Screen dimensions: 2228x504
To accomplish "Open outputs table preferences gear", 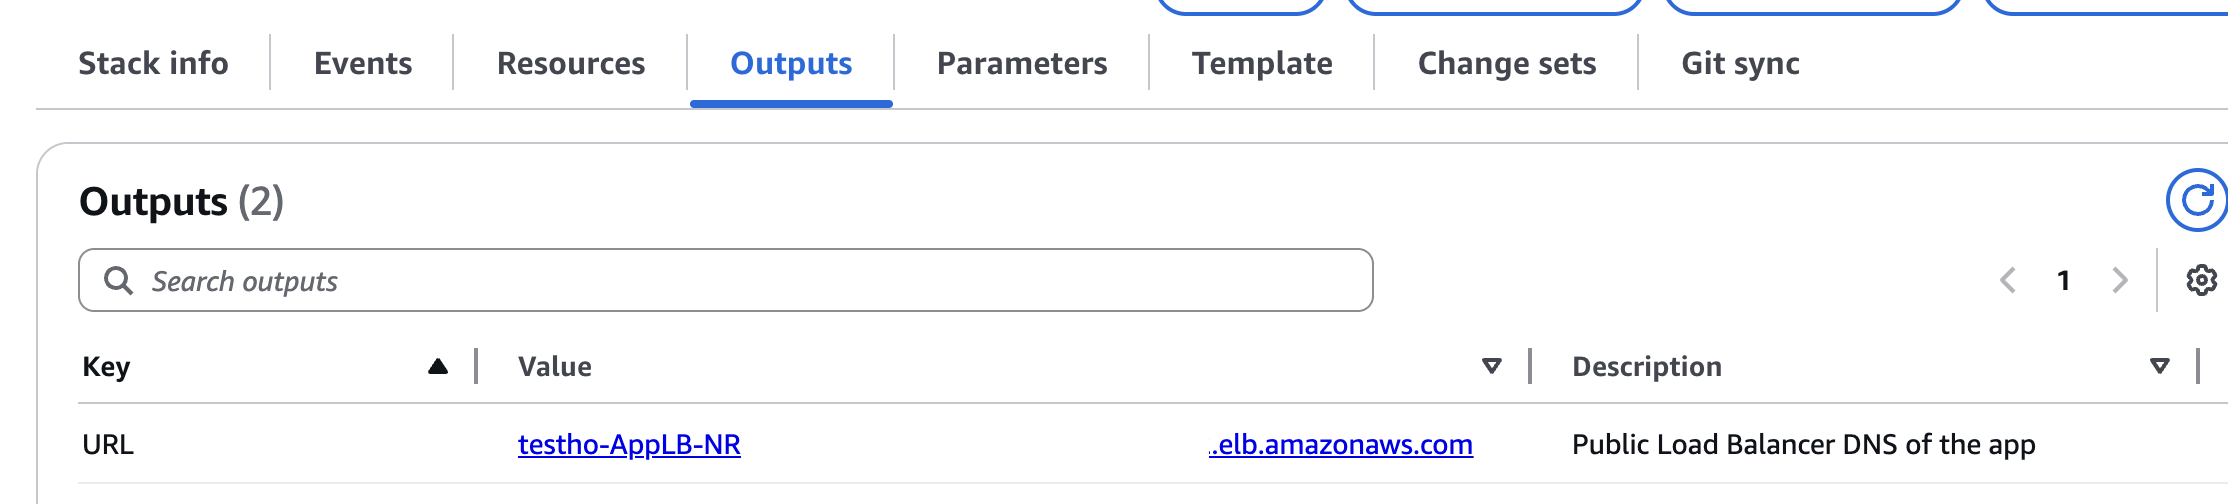I will (x=2201, y=281).
